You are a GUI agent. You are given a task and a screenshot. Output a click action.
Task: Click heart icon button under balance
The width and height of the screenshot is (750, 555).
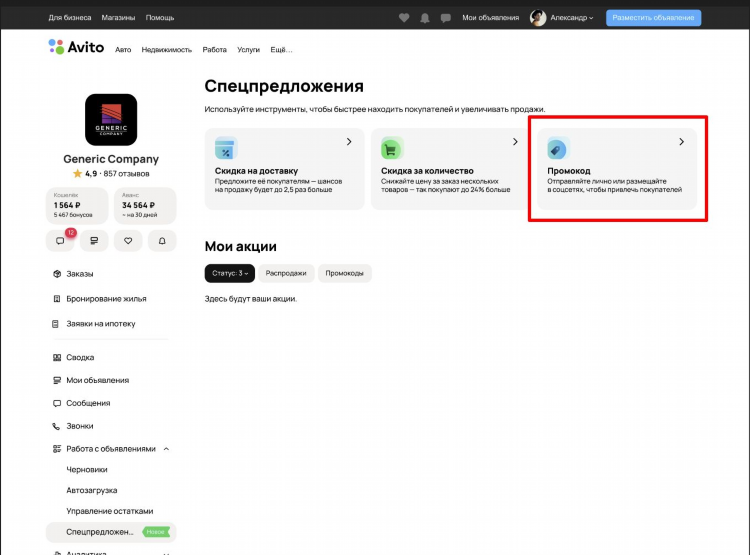pos(128,241)
